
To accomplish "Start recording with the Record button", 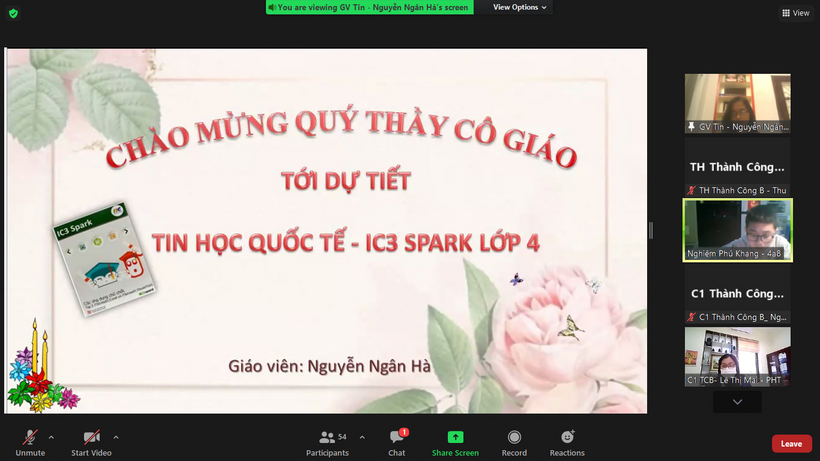I will tap(514, 443).
